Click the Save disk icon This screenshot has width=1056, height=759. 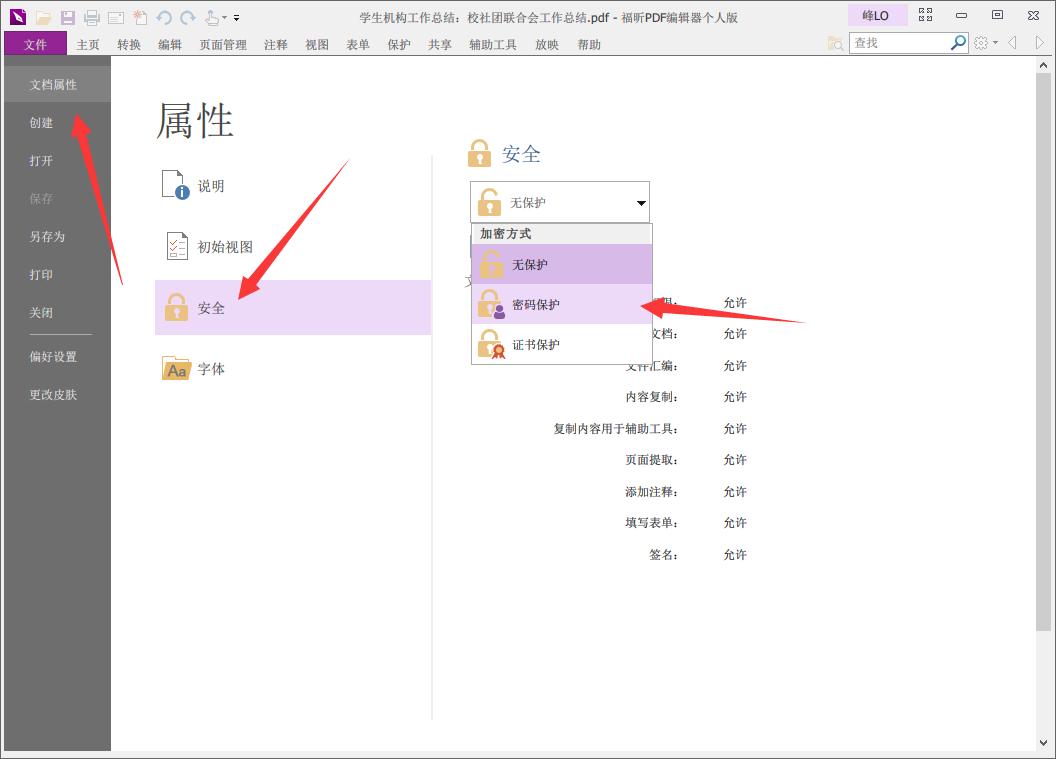[67, 17]
